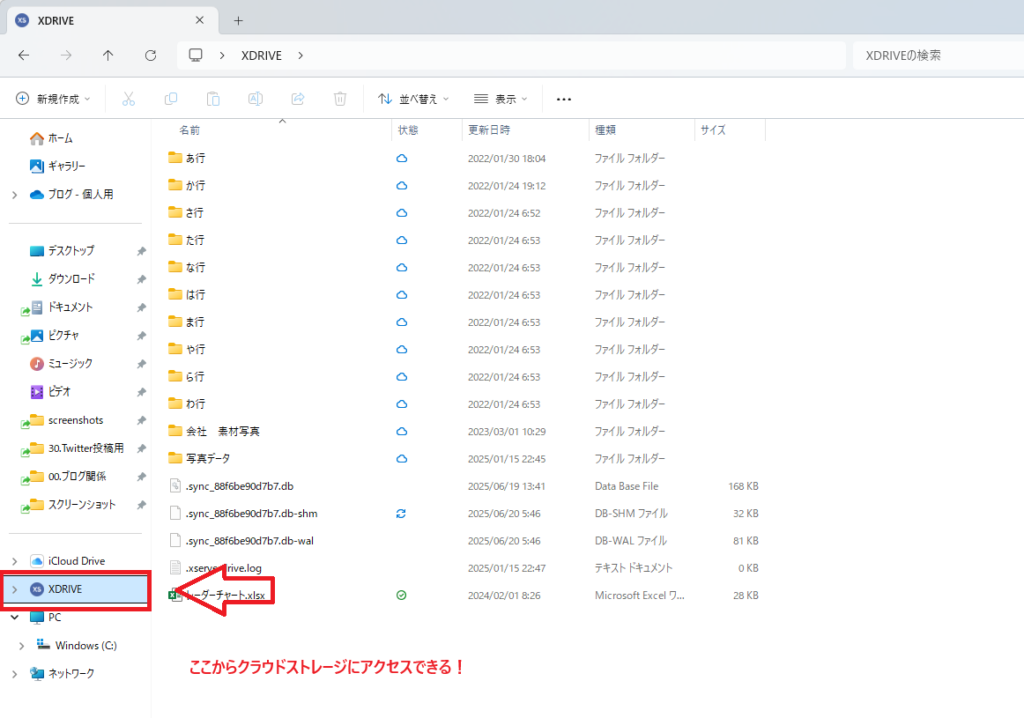Screen dimensions: 1024x718
Task: Open ダウンロード in quick access
Action: (63, 279)
